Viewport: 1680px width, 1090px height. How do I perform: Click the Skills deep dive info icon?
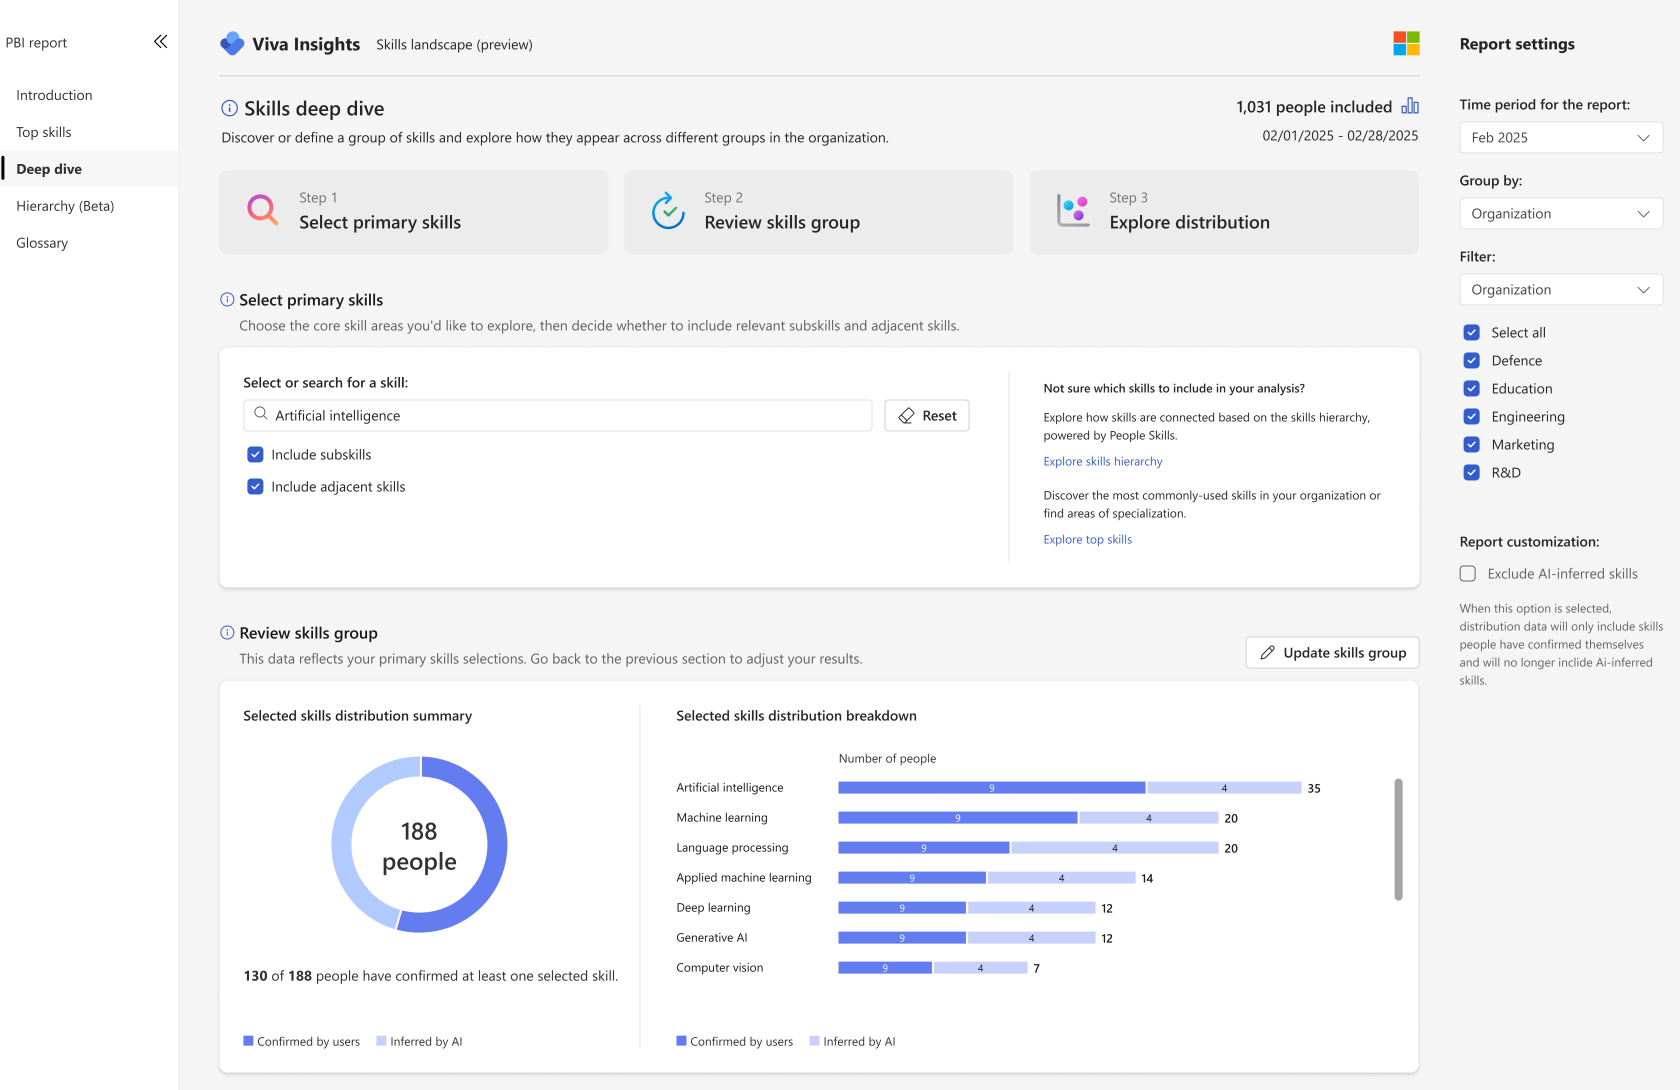pos(229,108)
